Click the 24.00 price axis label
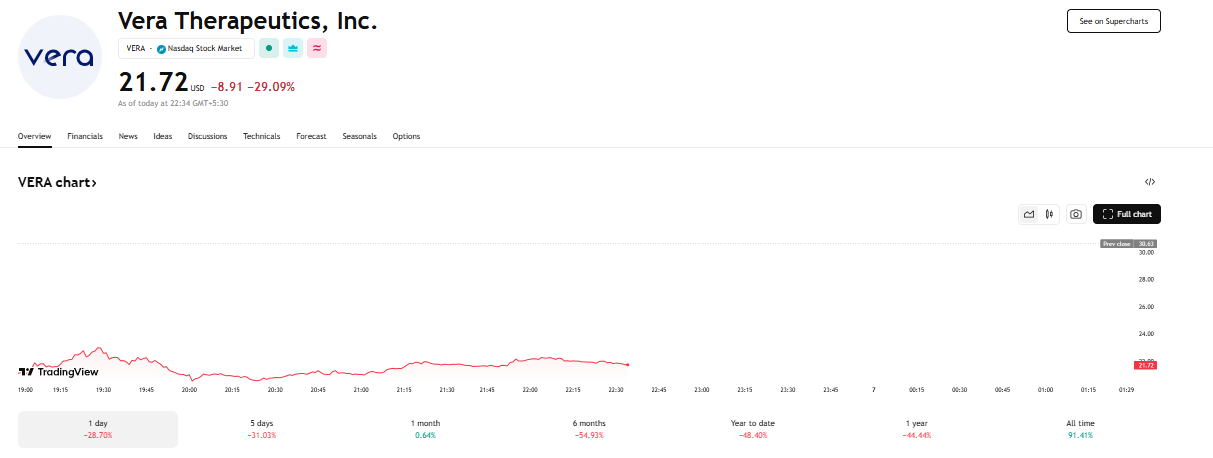The width and height of the screenshot is (1213, 458). click(1146, 333)
